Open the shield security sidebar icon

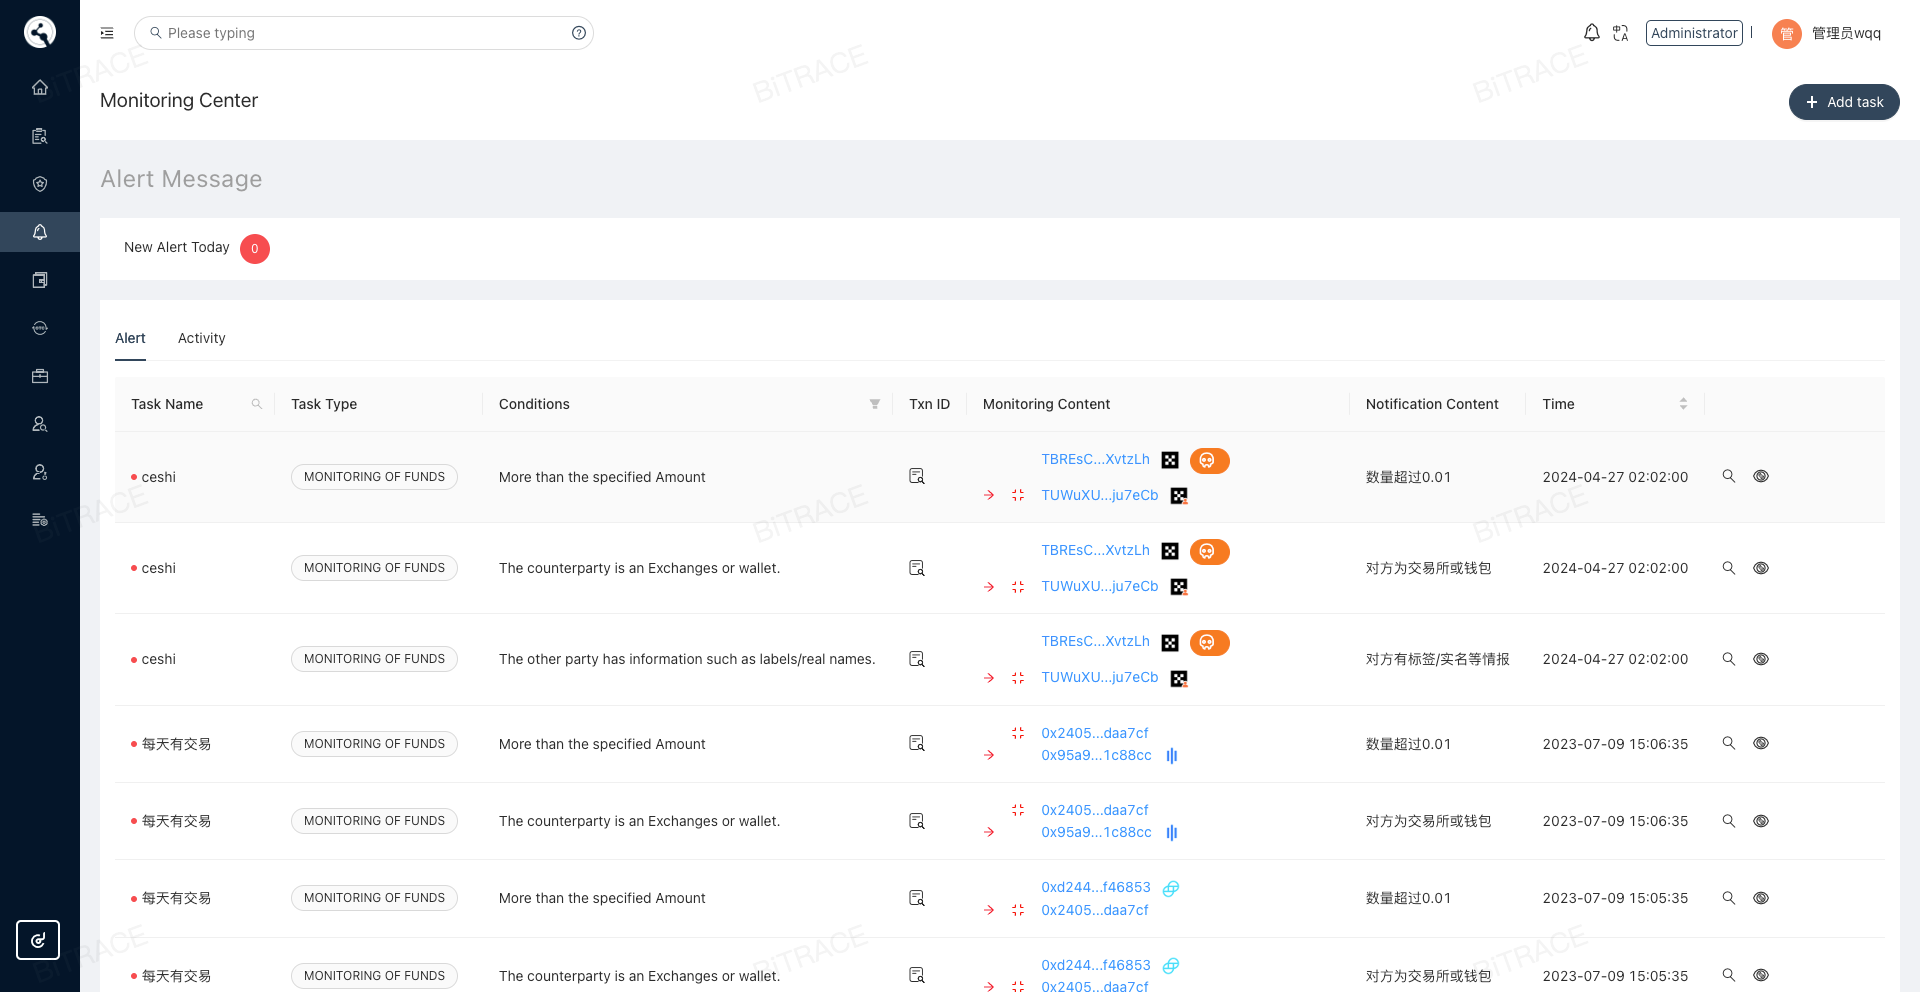[40, 184]
